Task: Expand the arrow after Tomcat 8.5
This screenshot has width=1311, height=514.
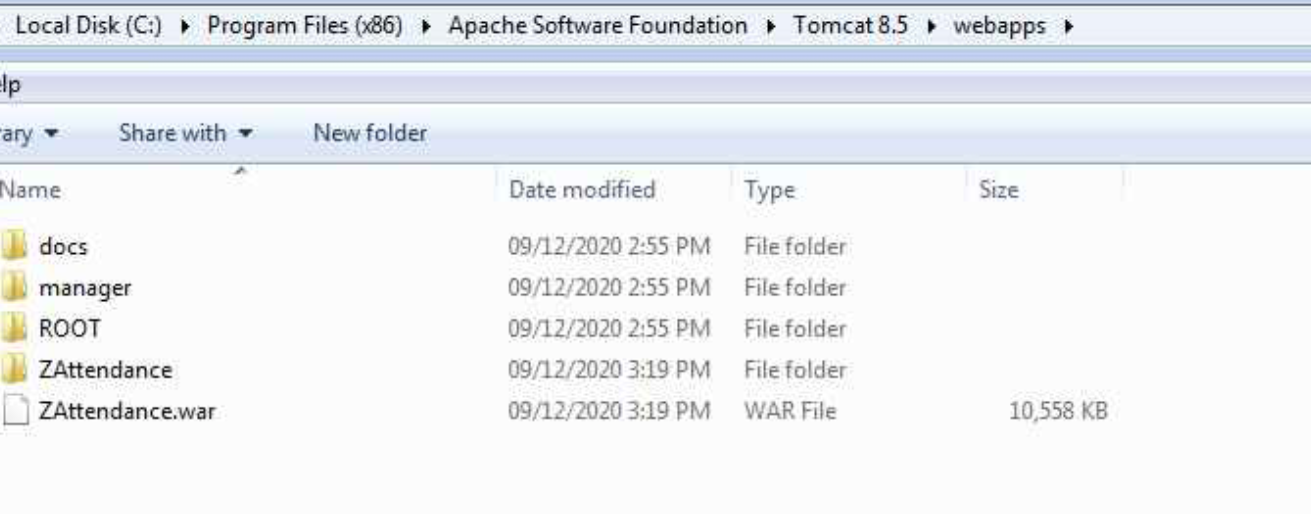Action: [x=930, y=27]
